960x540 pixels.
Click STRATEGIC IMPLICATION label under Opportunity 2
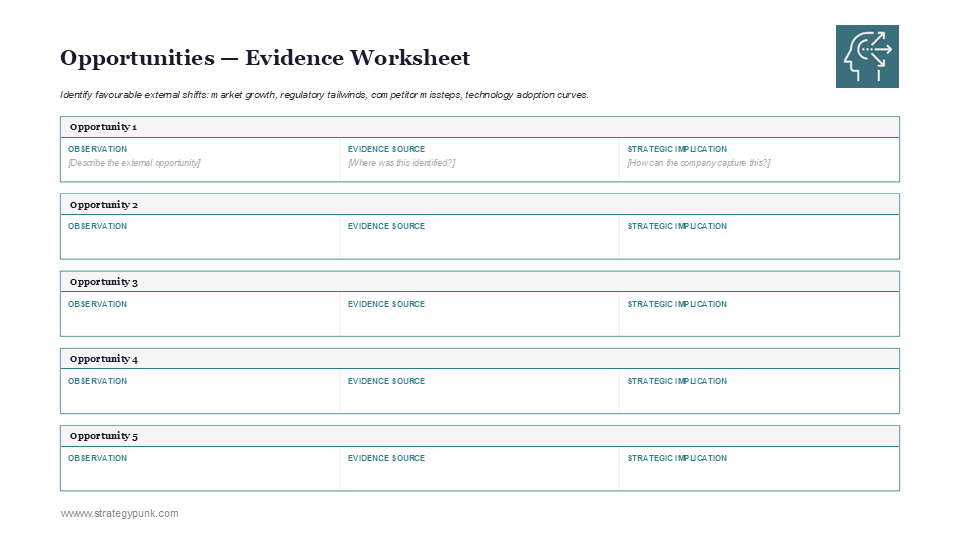point(677,226)
